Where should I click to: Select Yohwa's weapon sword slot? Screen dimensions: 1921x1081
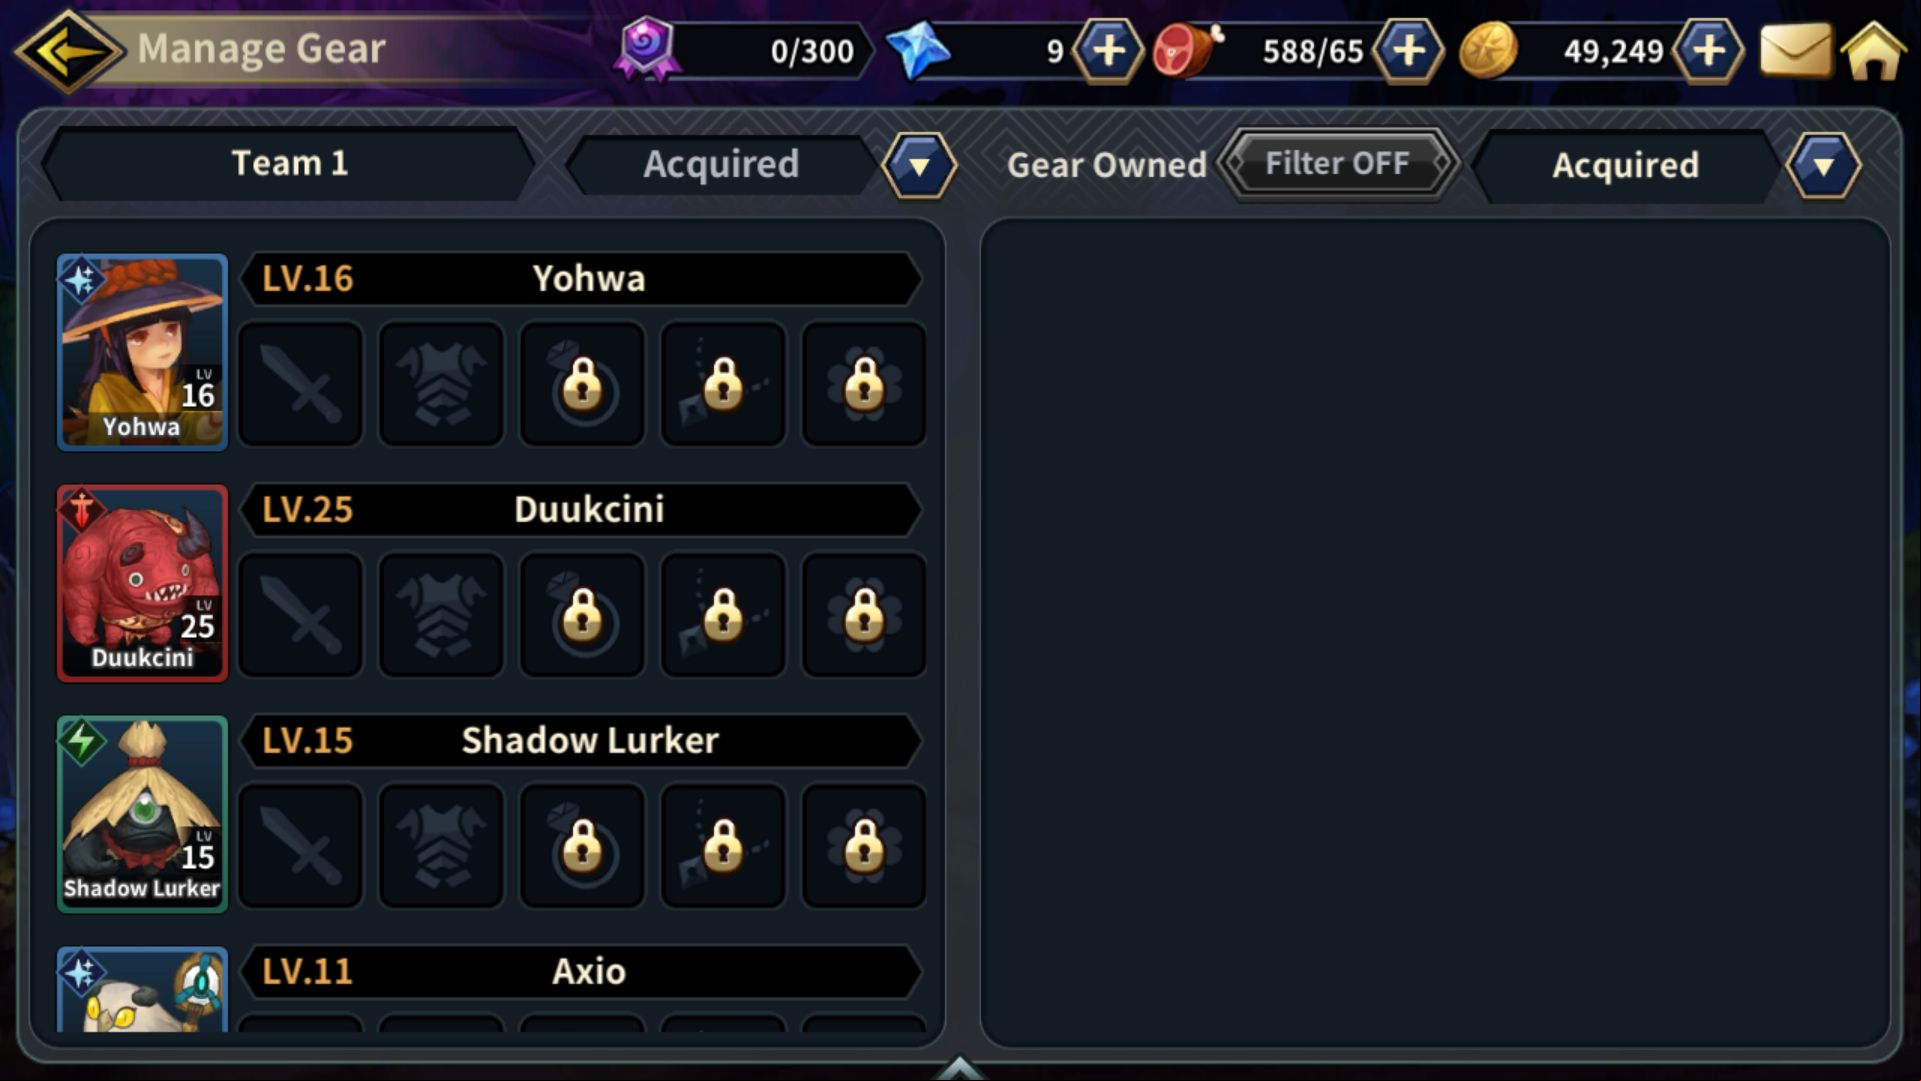pyautogui.click(x=301, y=384)
